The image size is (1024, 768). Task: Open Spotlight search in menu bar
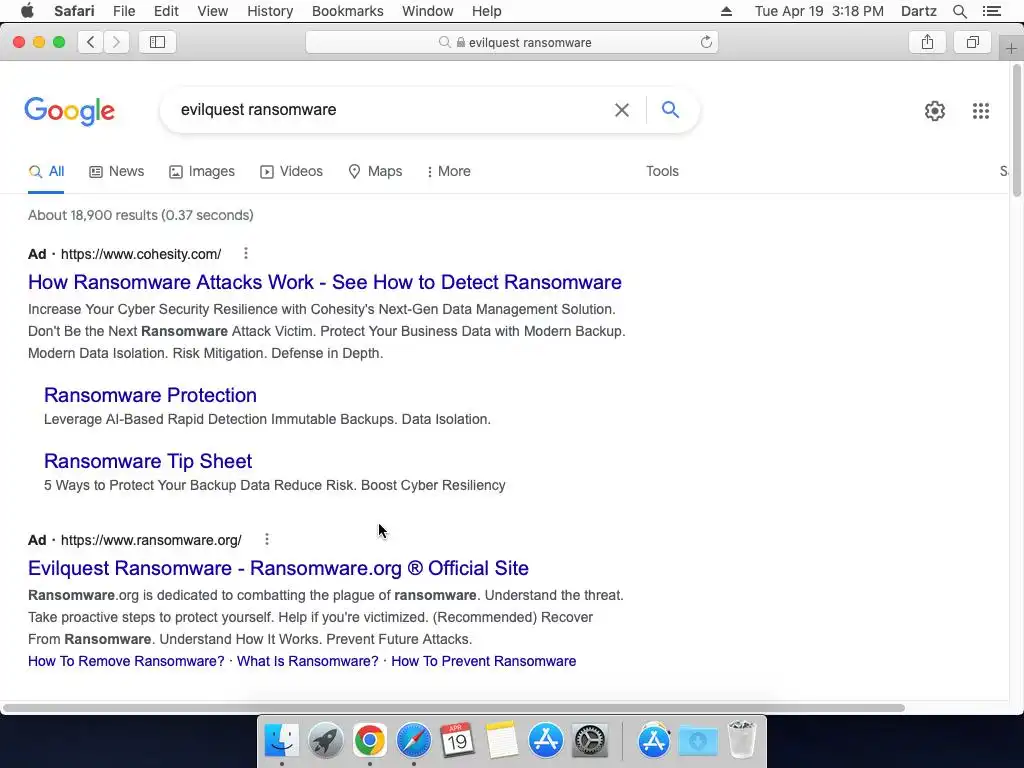(959, 11)
